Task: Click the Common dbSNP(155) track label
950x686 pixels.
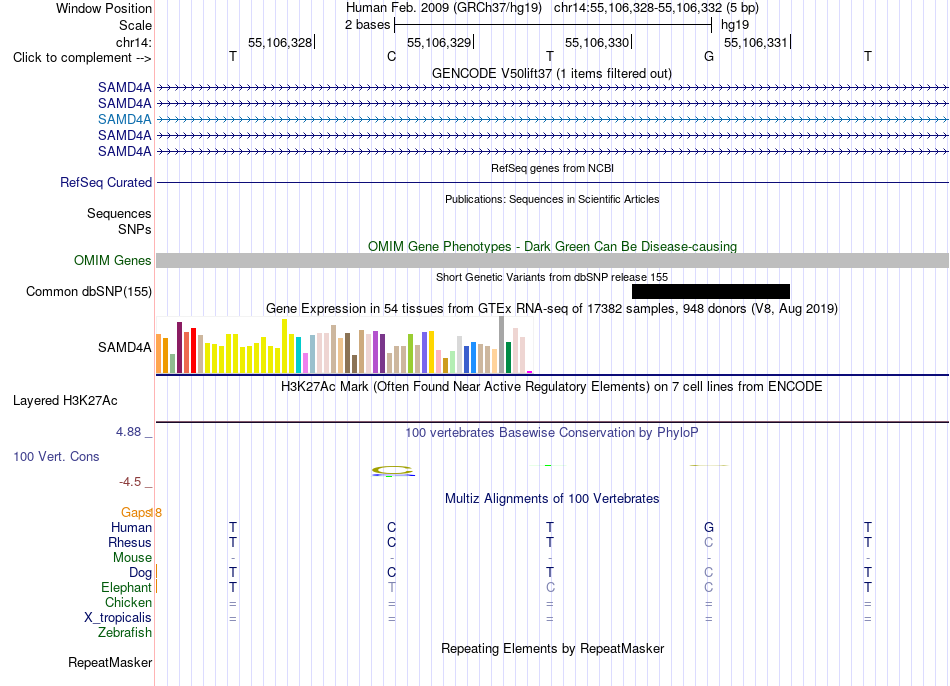Action: 89,291
